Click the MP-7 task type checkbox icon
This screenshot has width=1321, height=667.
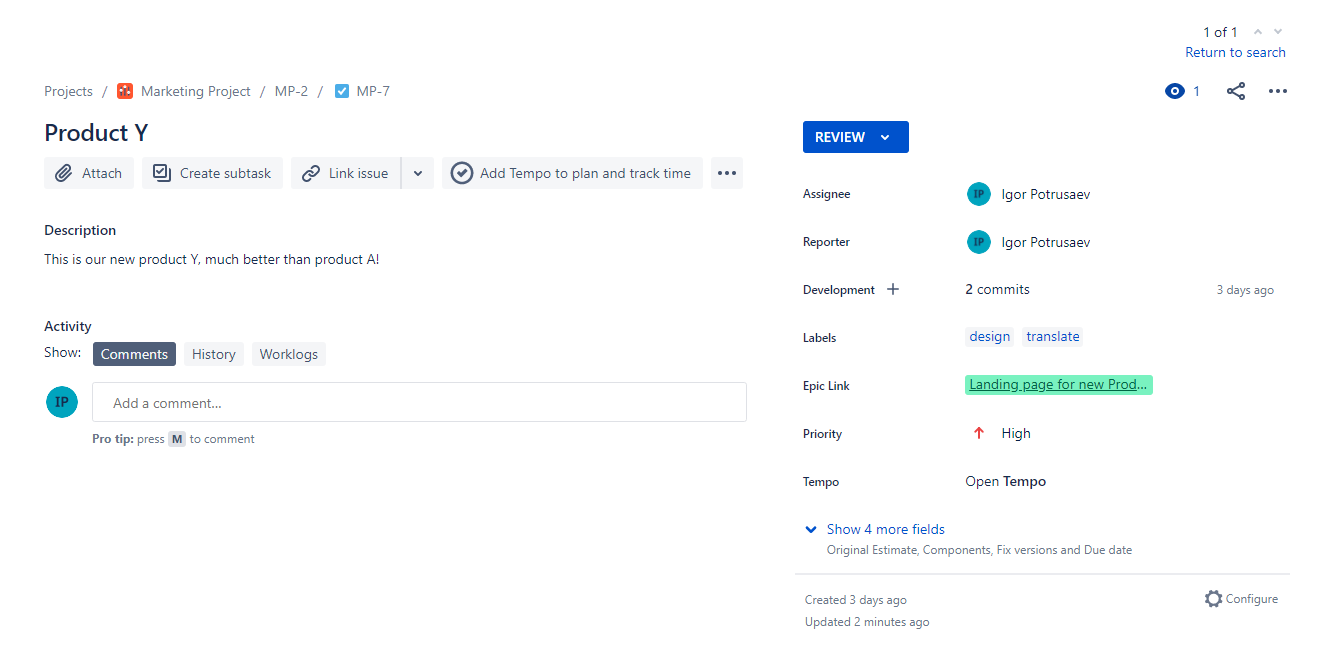coord(342,91)
